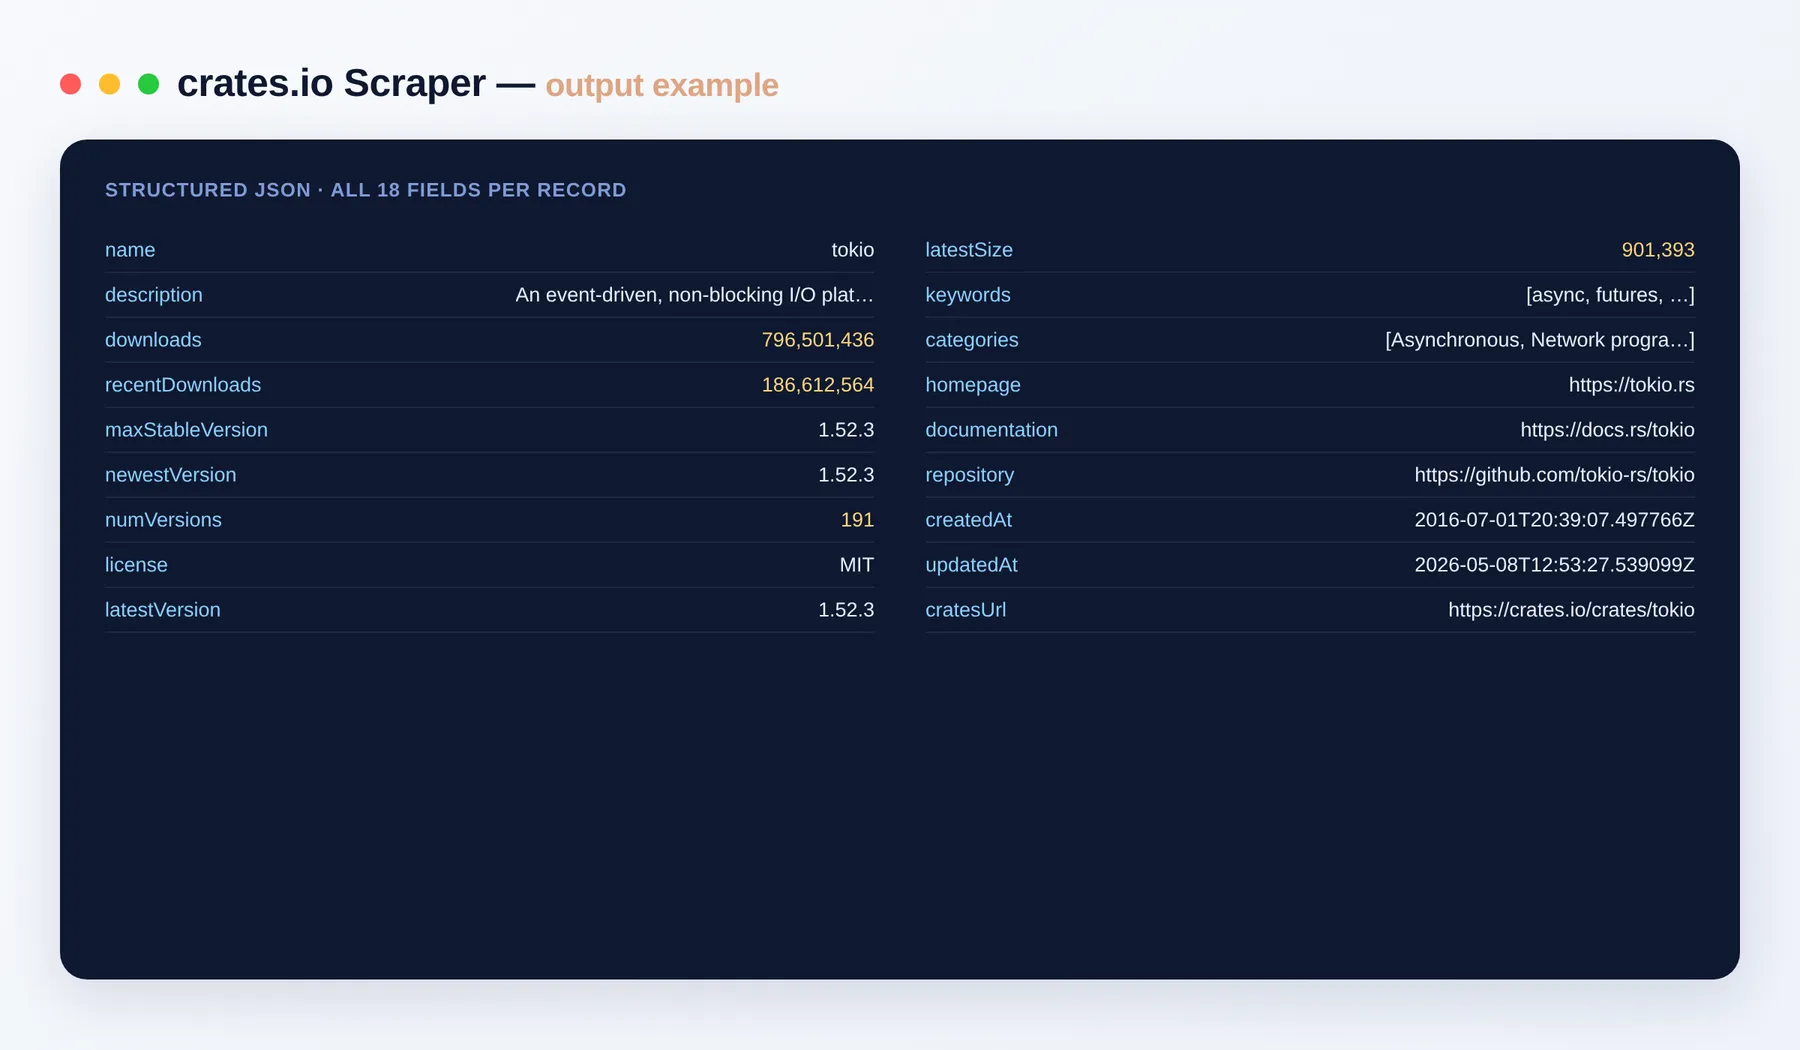
Task: Click the 'STRUCTURED JSON · ALL 18 FIELDS PER RECORD' heading
Action: (x=366, y=190)
